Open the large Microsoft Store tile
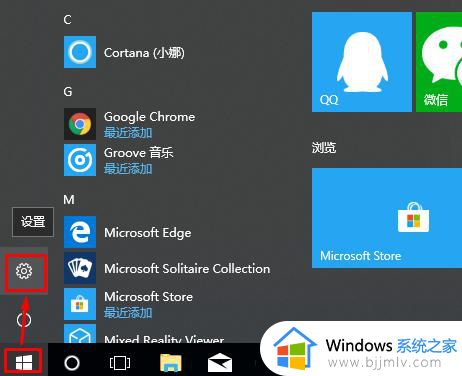Viewport: 462px width, 376px height. (387, 218)
